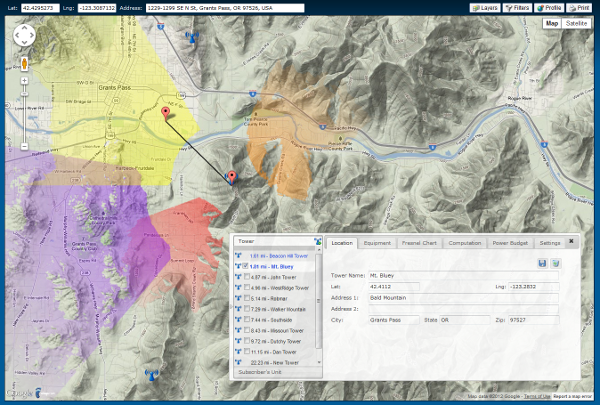
Task: Open the Fresnel Chart tab
Action: [419, 243]
